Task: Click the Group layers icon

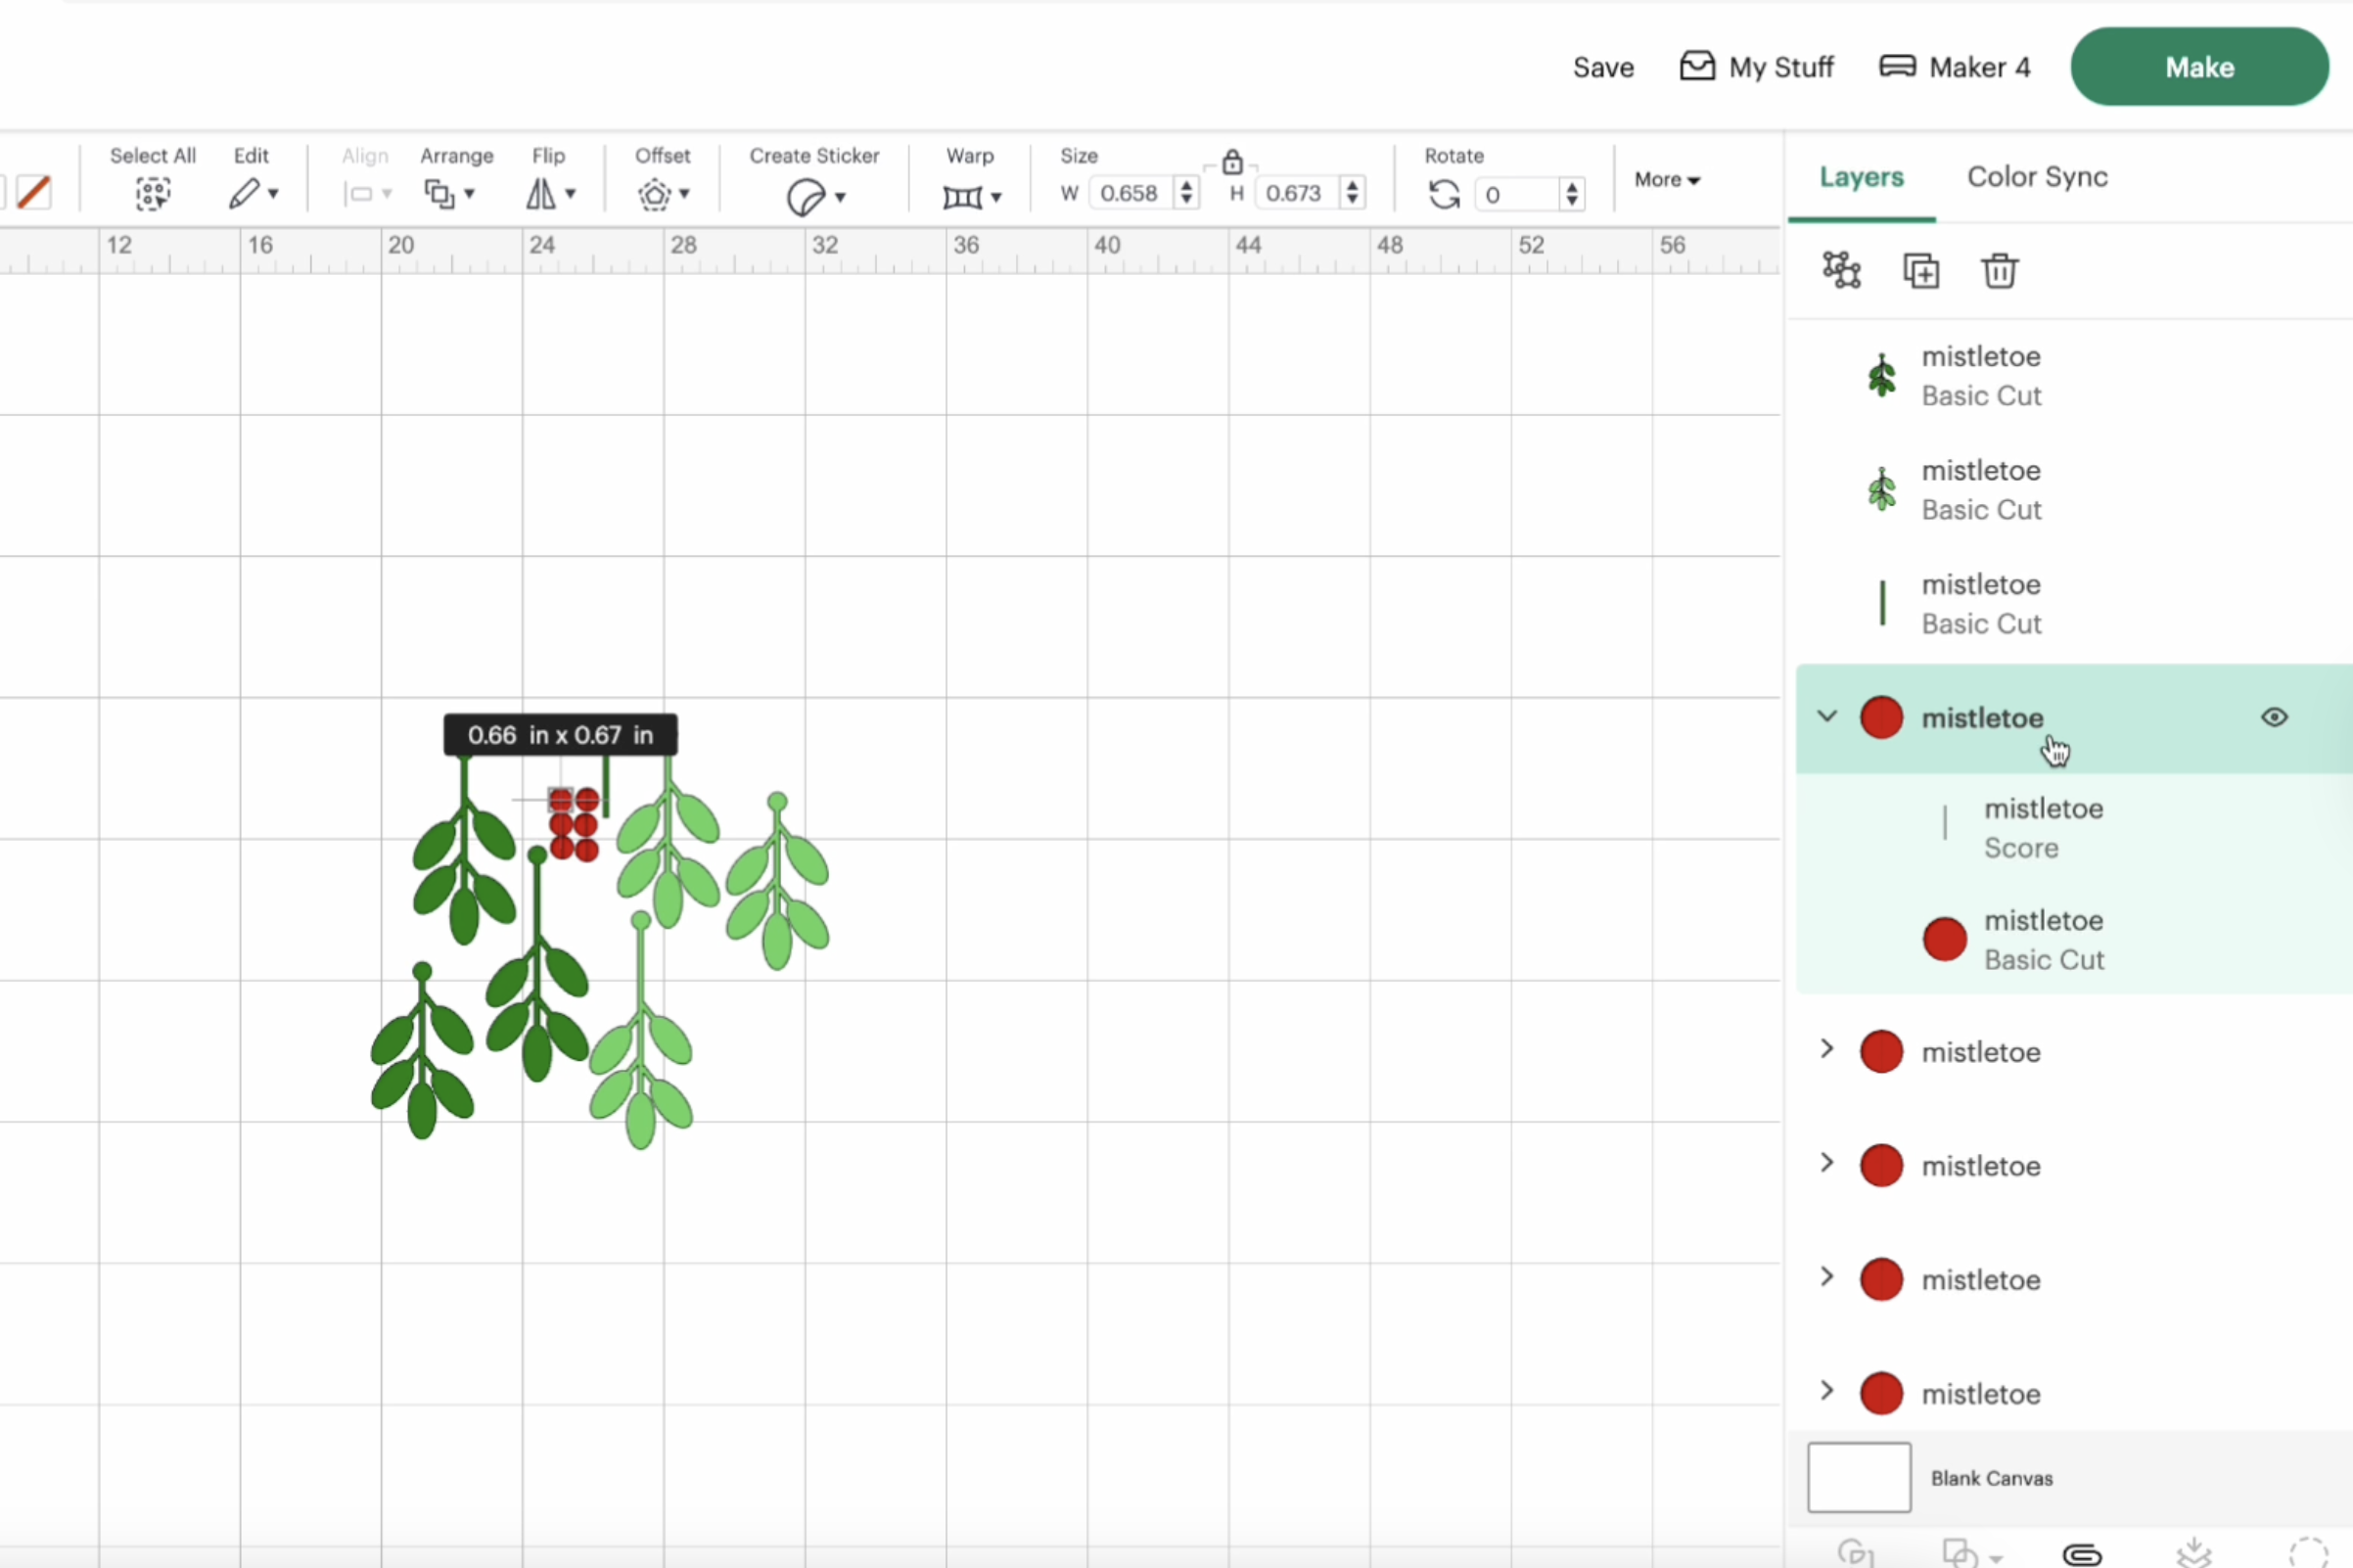Action: (x=1841, y=270)
